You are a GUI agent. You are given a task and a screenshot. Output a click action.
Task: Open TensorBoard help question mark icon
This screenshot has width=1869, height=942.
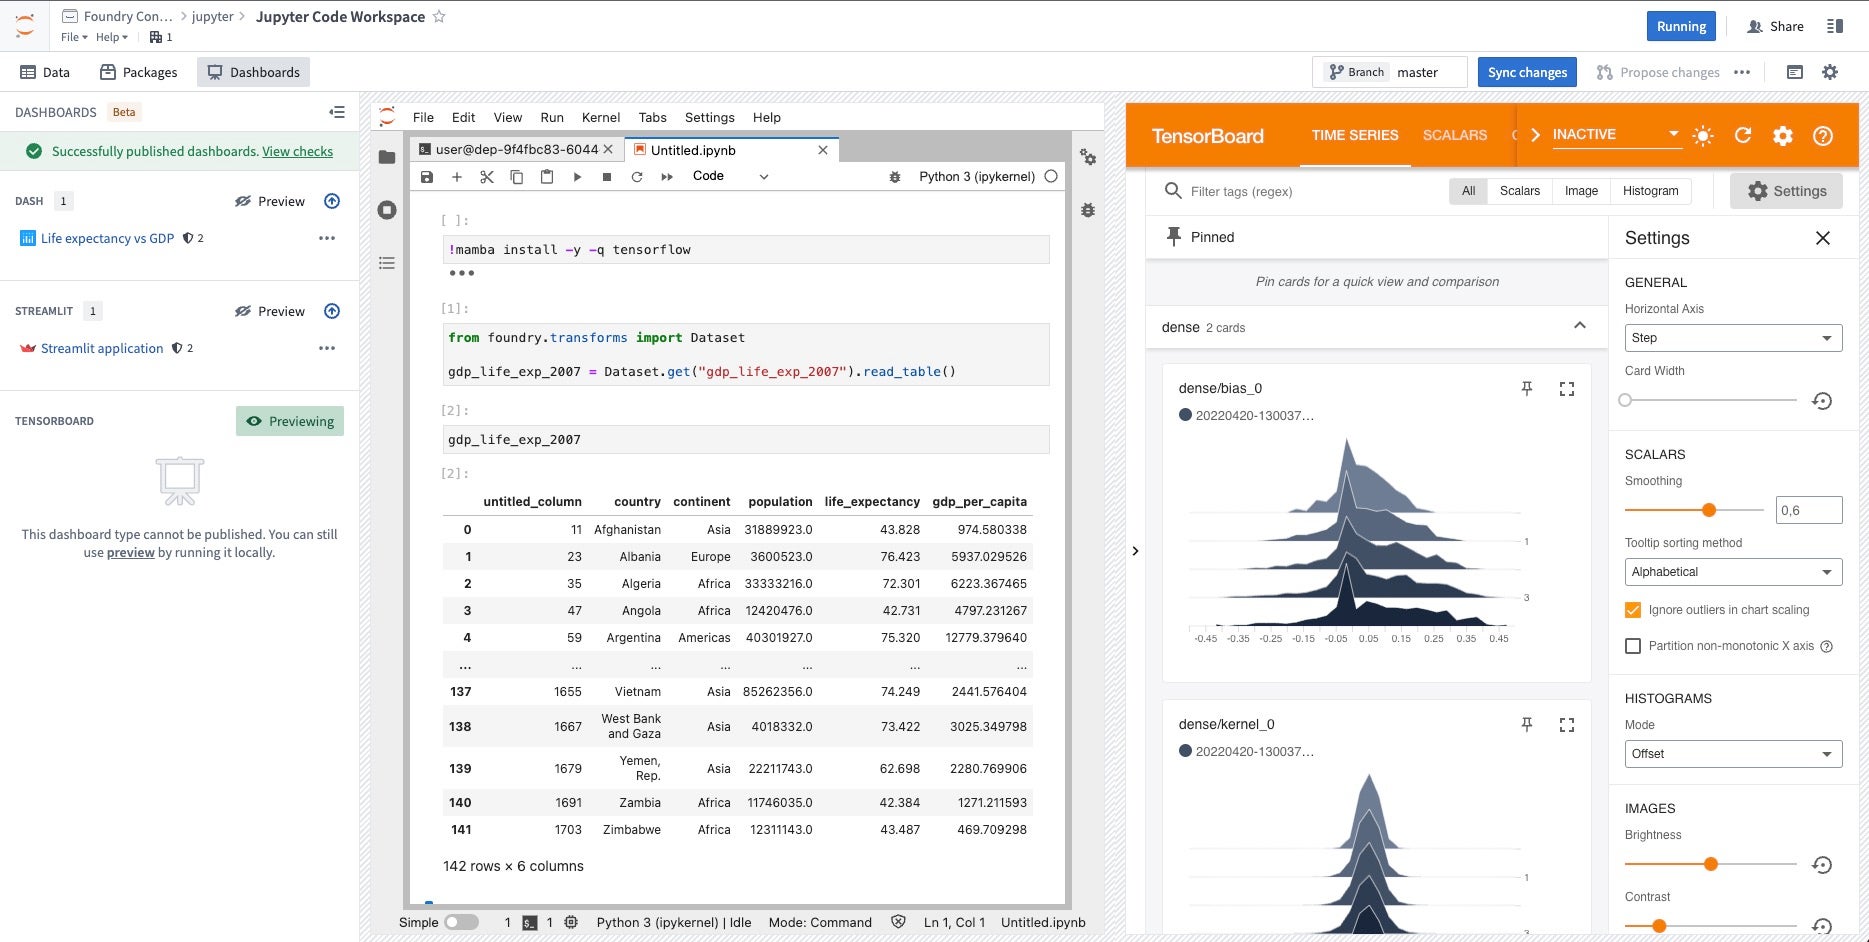1823,135
